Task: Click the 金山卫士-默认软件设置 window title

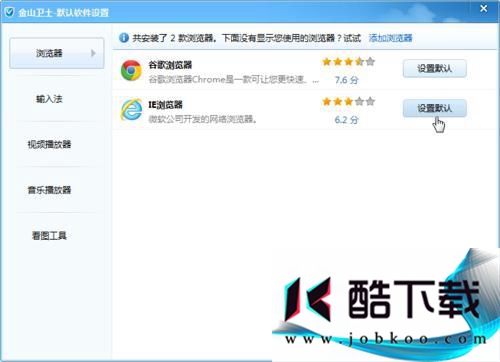Action: click(64, 13)
